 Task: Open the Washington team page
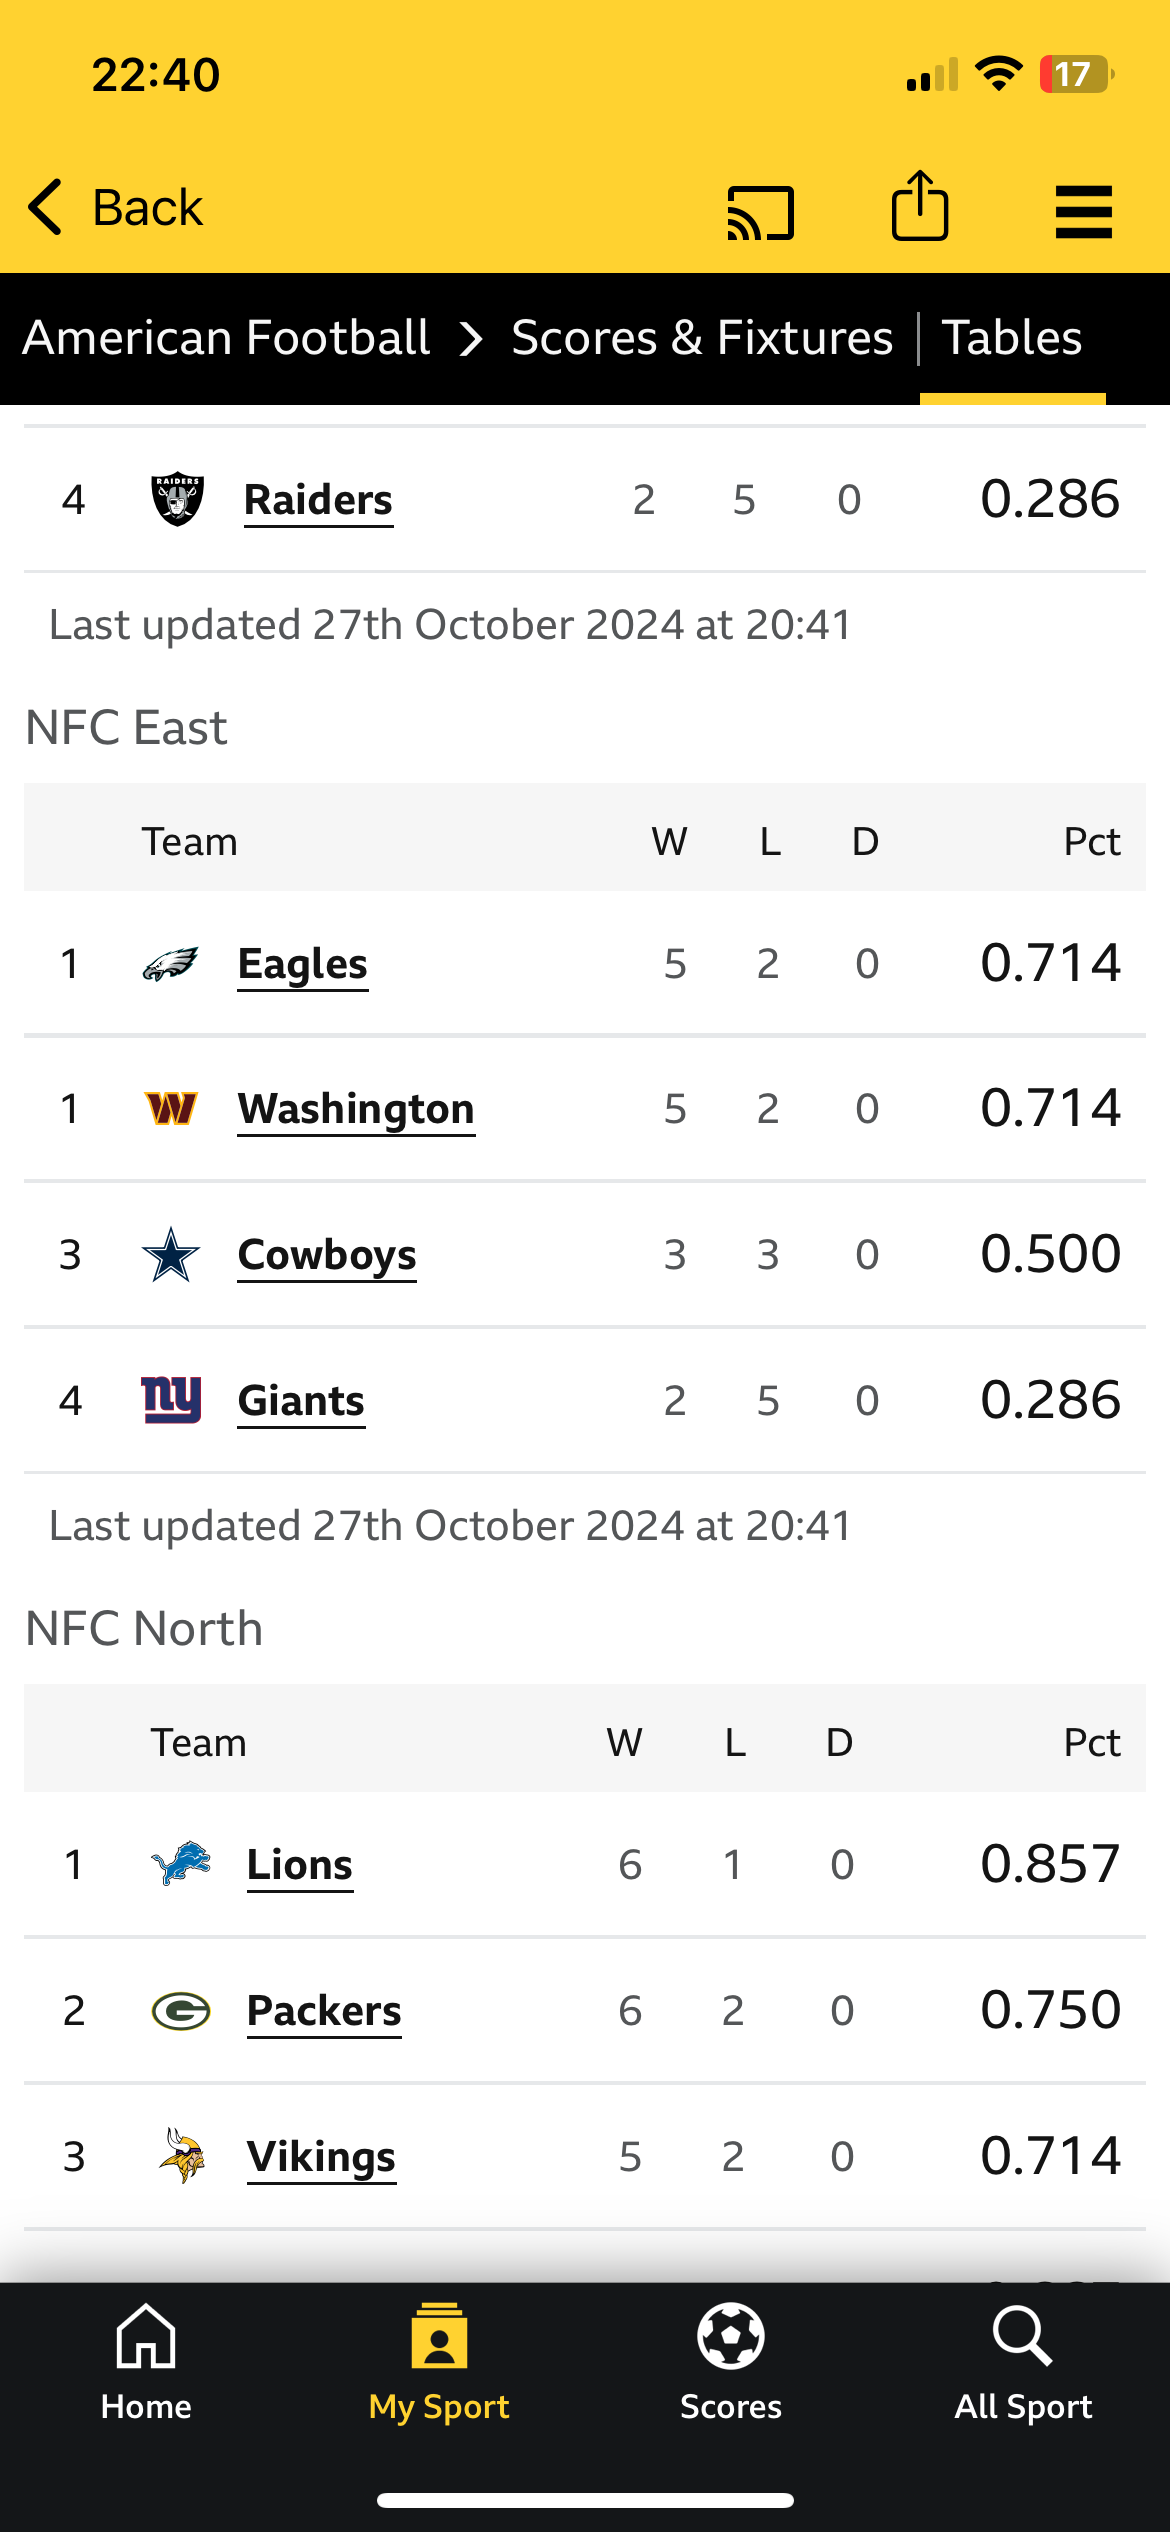pyautogui.click(x=356, y=1109)
